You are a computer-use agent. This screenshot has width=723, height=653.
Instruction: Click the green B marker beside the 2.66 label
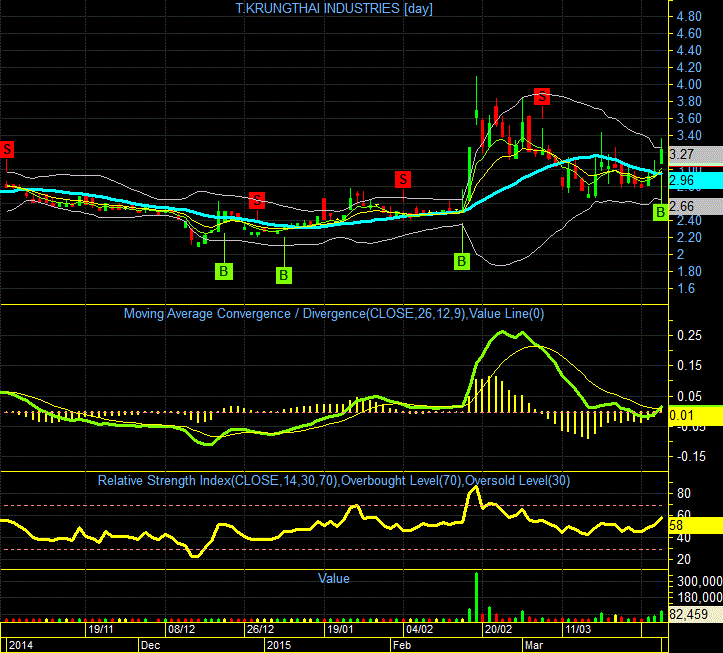click(x=660, y=212)
